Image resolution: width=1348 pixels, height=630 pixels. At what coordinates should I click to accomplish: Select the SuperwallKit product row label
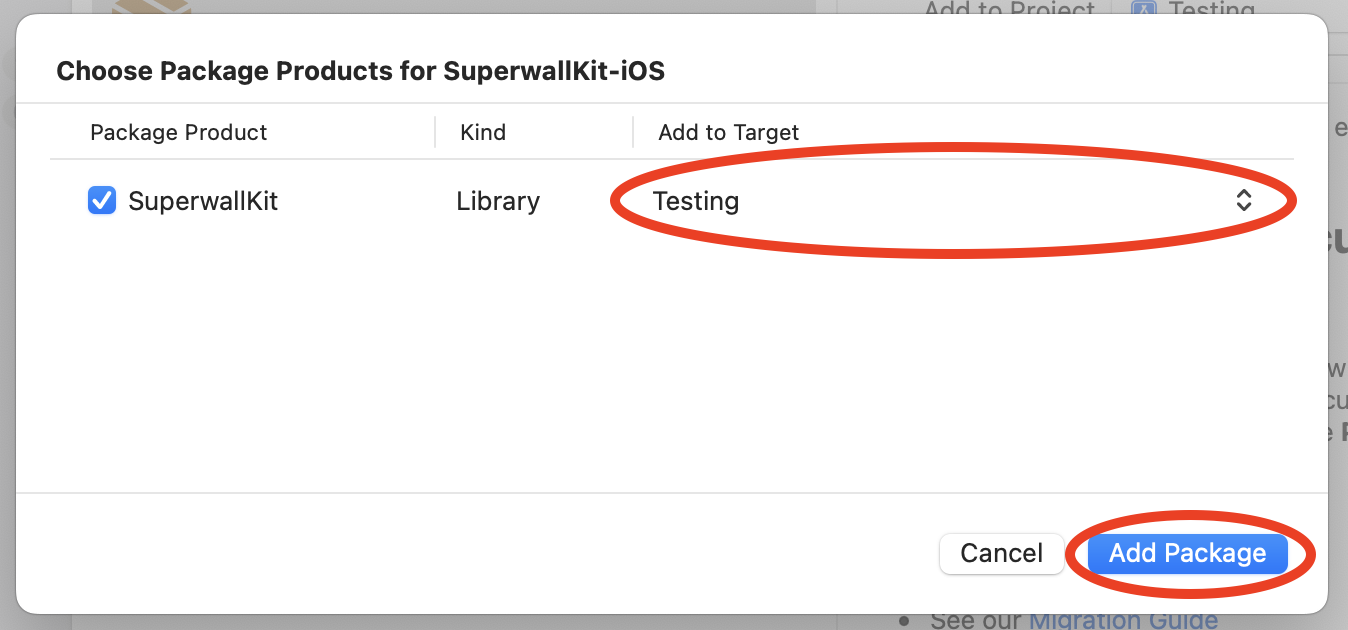pos(203,201)
